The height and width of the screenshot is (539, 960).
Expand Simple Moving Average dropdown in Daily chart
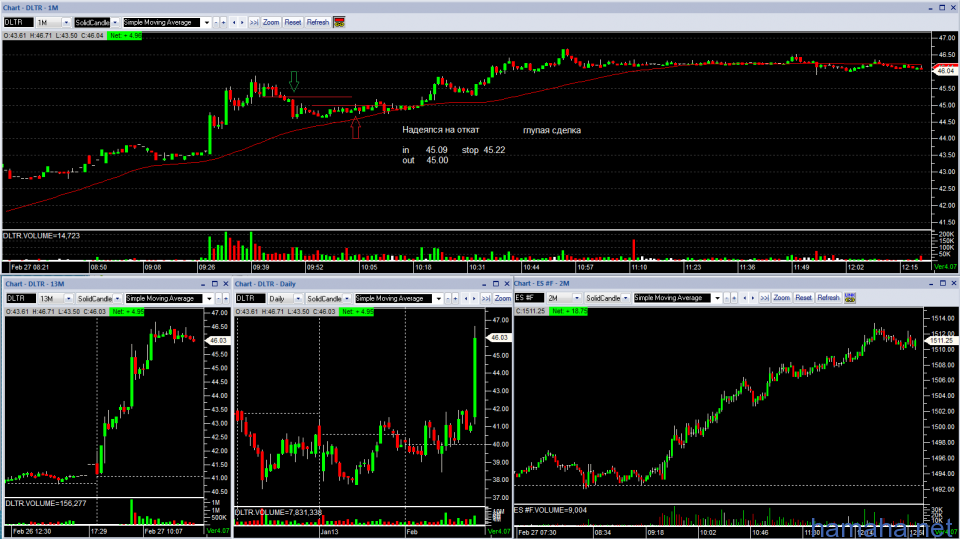438,298
